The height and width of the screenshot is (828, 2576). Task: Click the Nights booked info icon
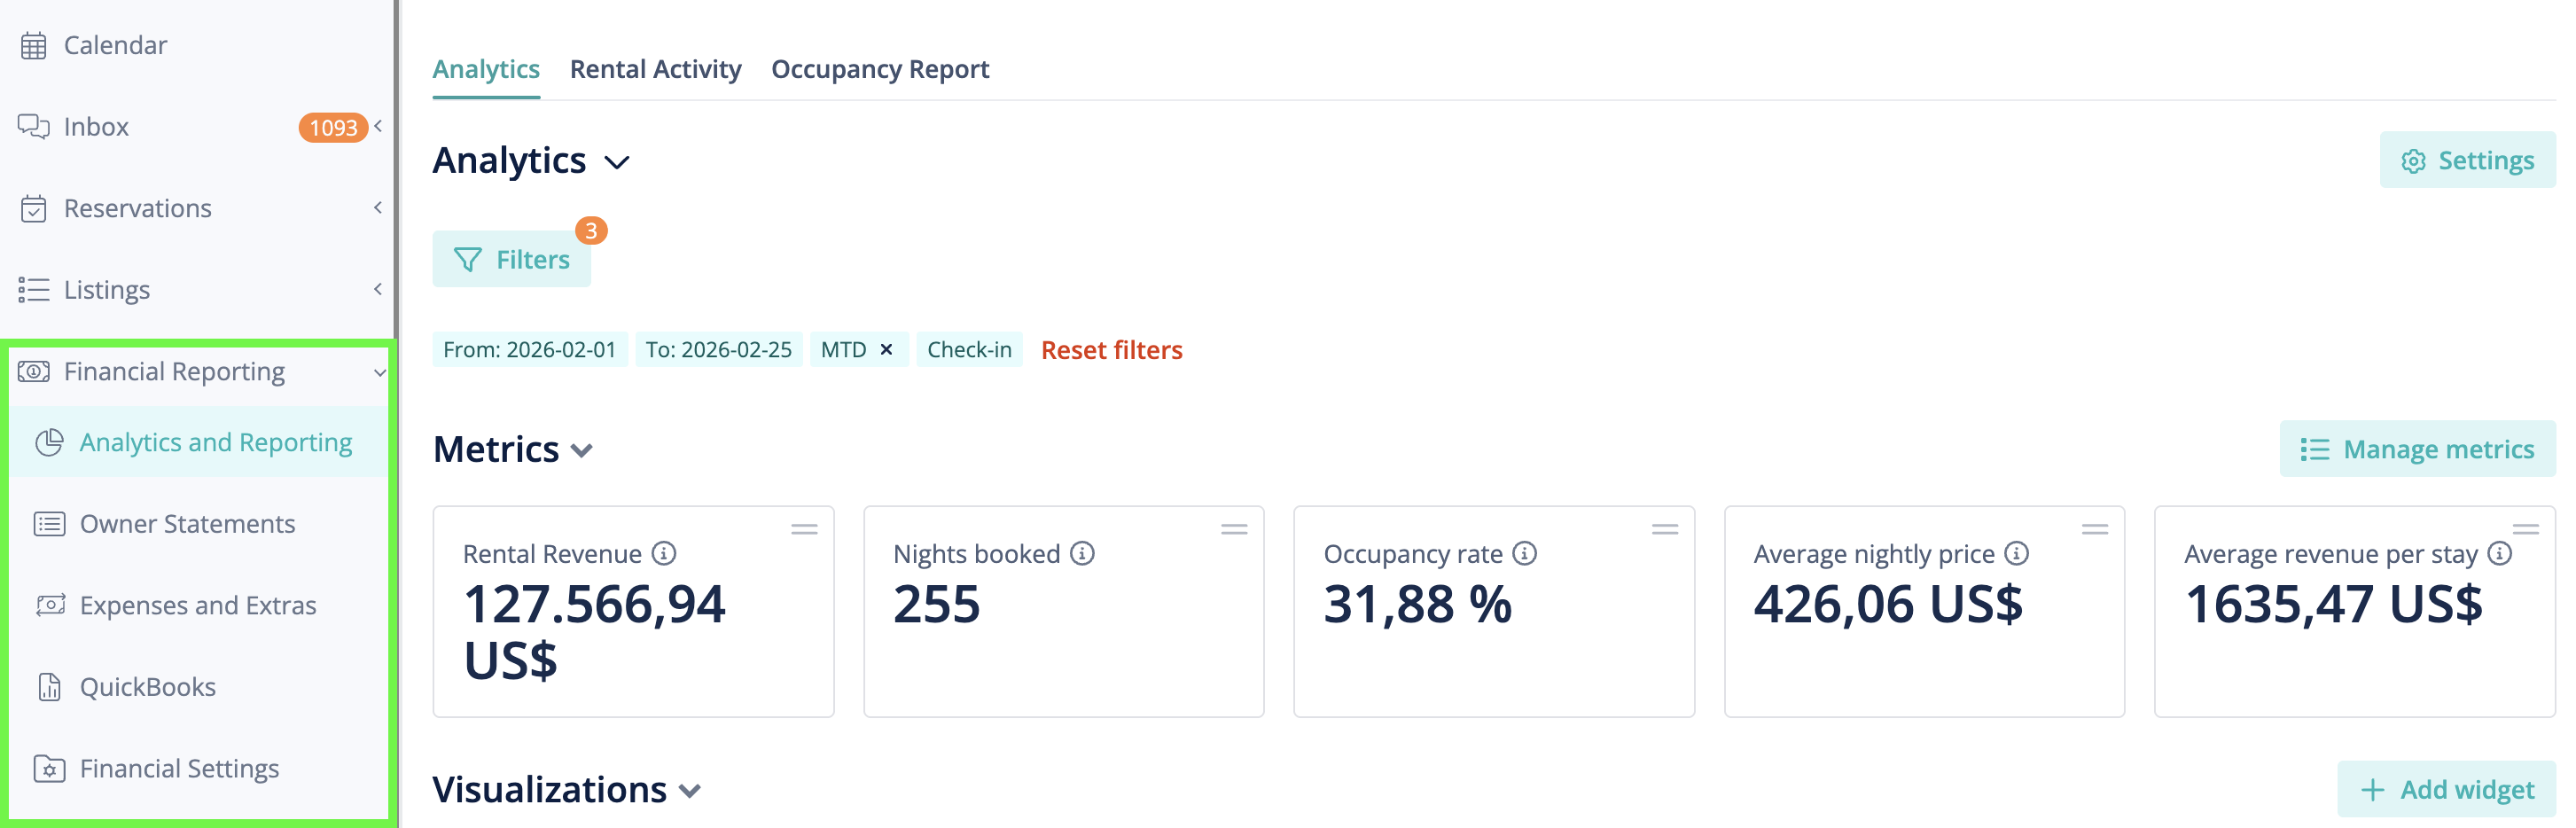(1082, 553)
